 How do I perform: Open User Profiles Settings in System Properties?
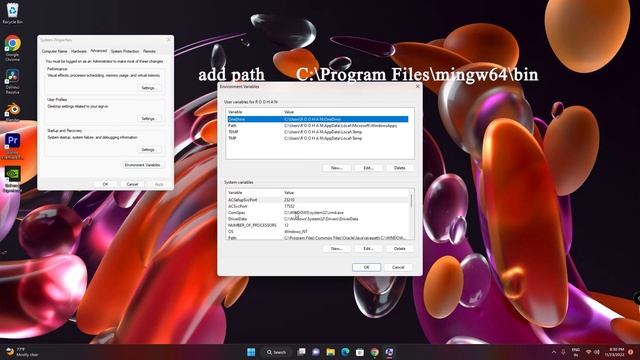click(149, 118)
